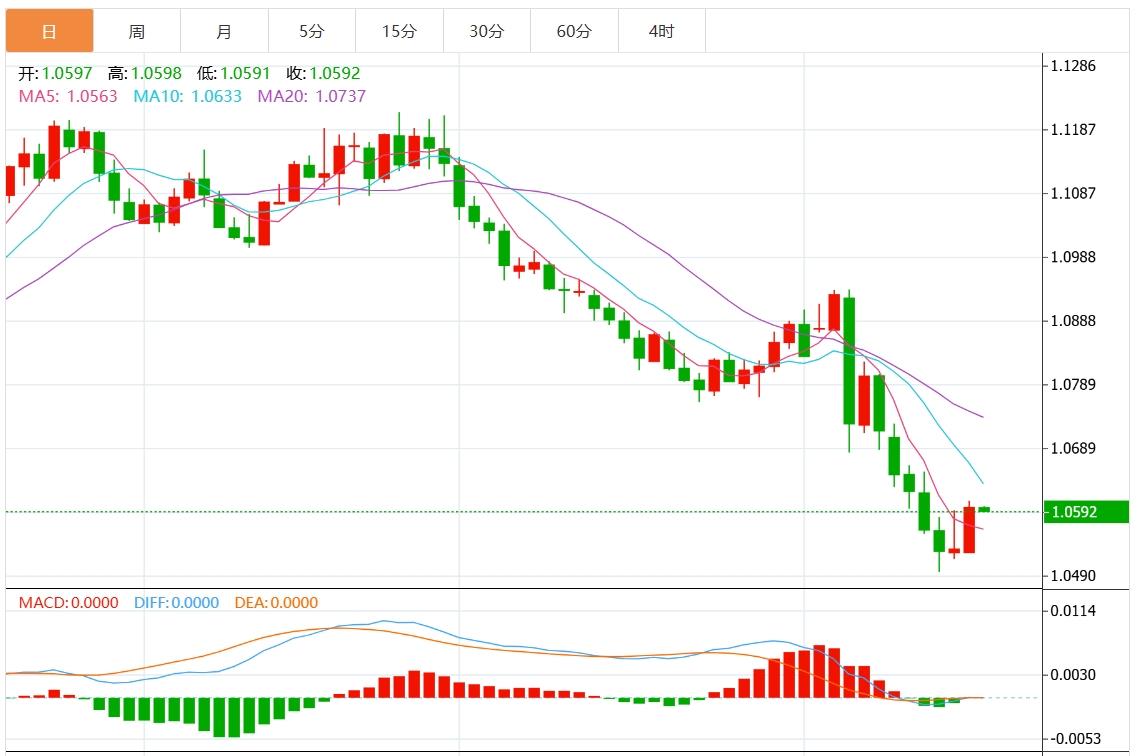Select the 日 (daily) timeframe tab

(49, 31)
